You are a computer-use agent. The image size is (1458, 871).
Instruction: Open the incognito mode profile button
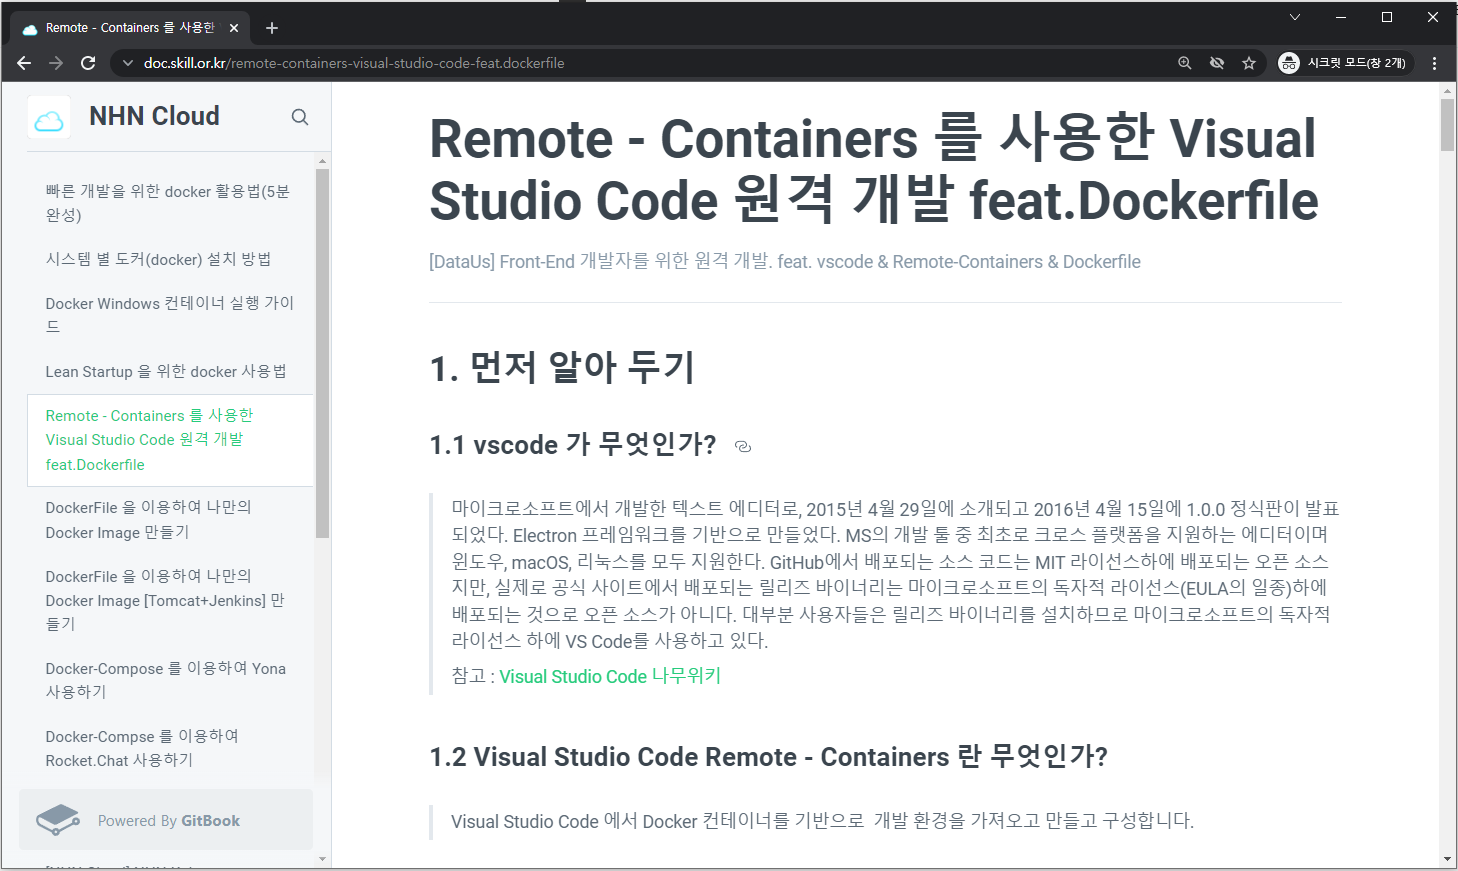click(1345, 63)
